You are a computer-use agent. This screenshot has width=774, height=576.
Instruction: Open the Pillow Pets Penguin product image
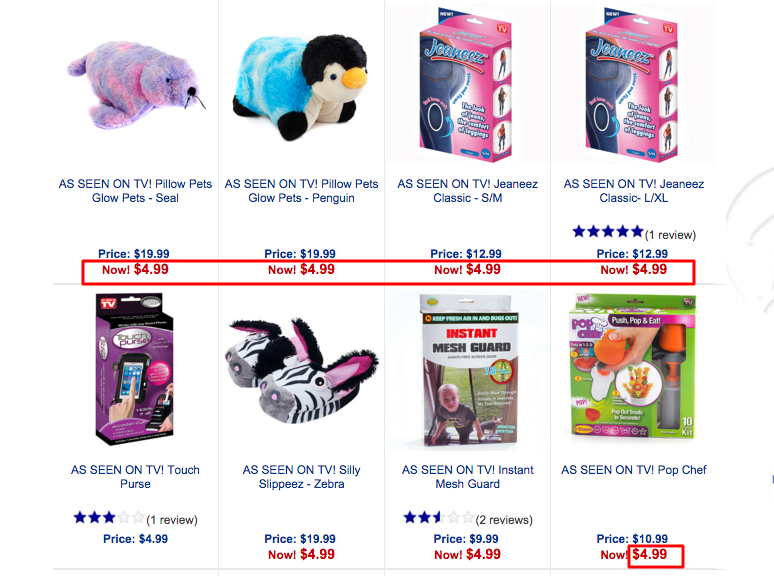tap(300, 87)
